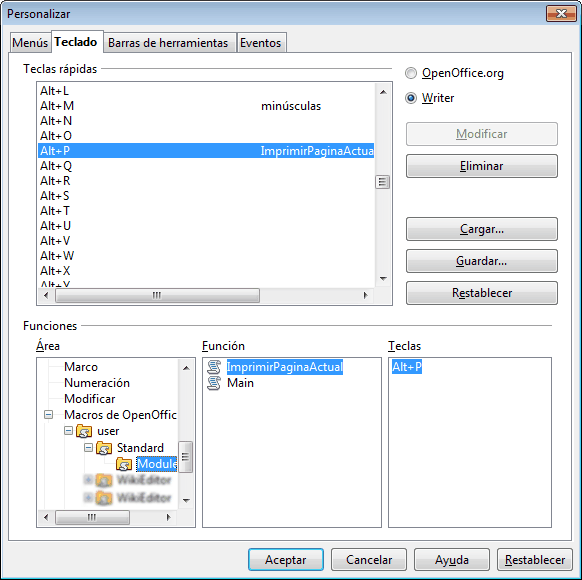Viewport: 582px width, 580px height.
Task: Click the Cancelar button
Action: click(369, 560)
